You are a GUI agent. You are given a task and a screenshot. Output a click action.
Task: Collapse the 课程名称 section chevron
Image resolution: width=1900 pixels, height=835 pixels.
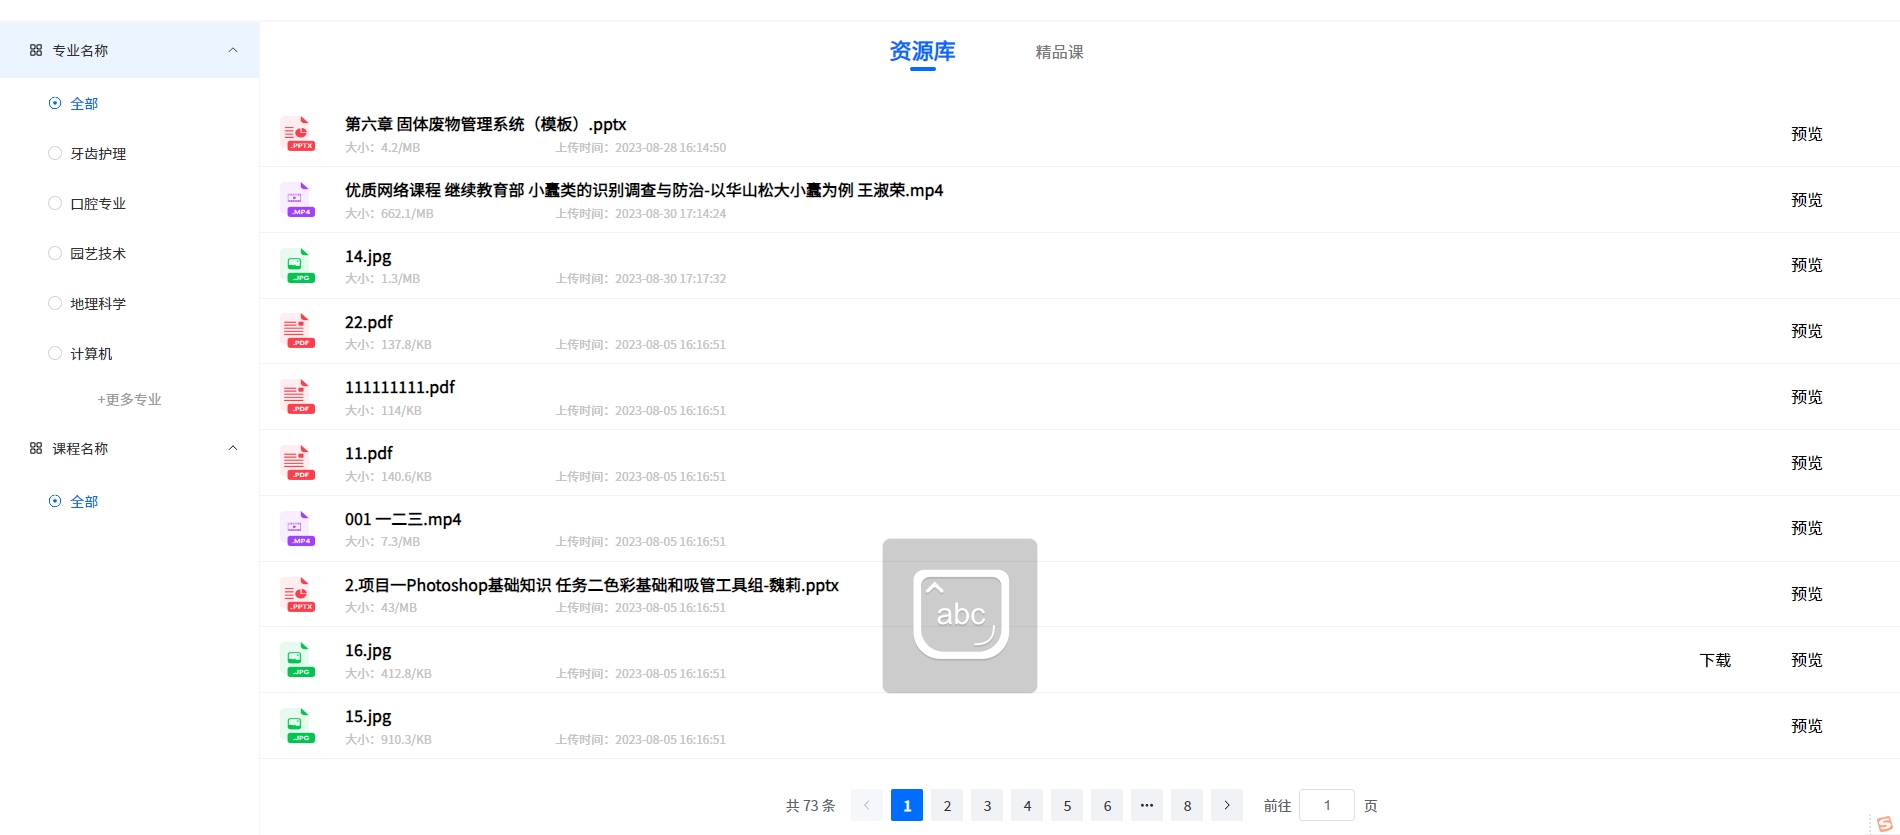point(233,448)
